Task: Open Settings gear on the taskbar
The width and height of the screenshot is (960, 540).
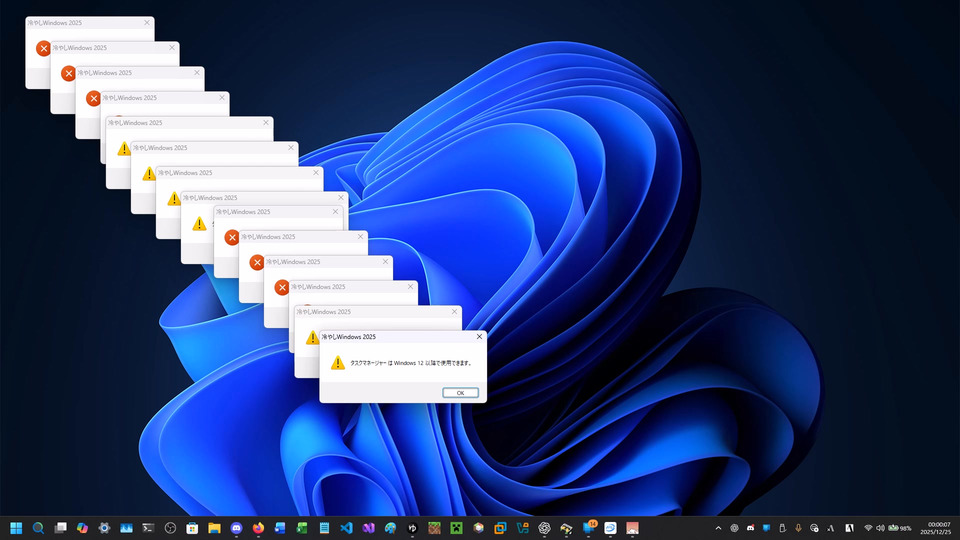Action: (104, 528)
